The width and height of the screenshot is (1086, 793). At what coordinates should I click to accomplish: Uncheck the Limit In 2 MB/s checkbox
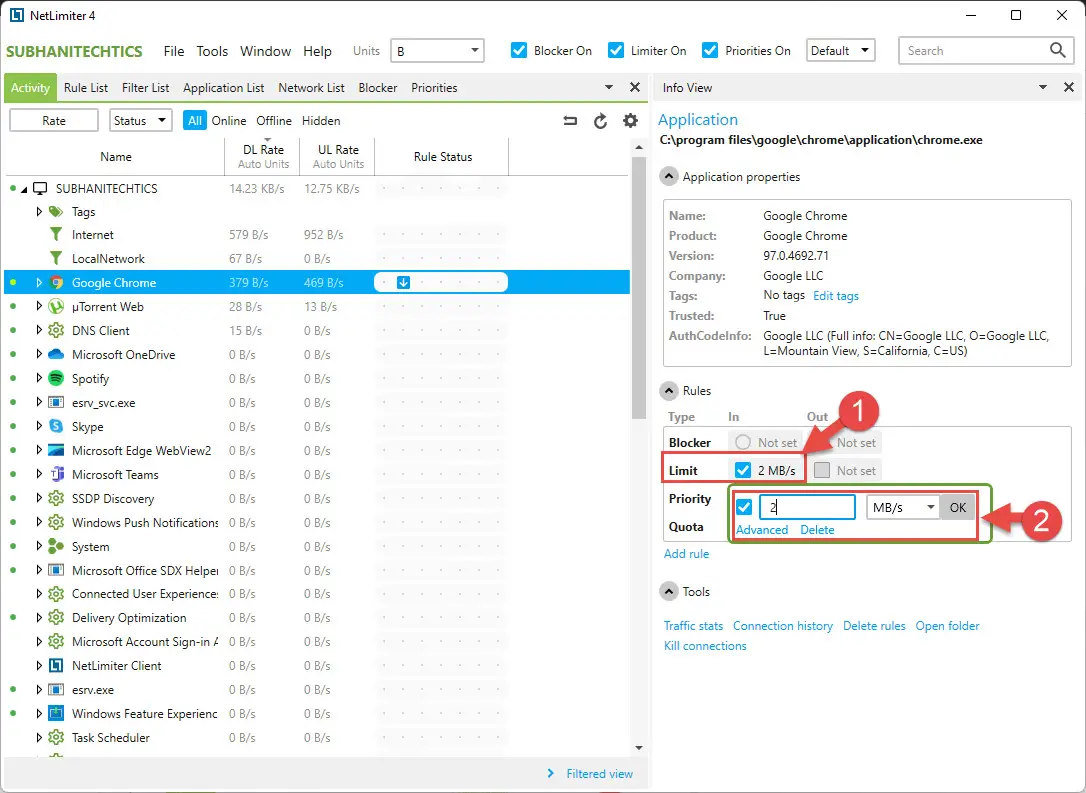coord(743,470)
